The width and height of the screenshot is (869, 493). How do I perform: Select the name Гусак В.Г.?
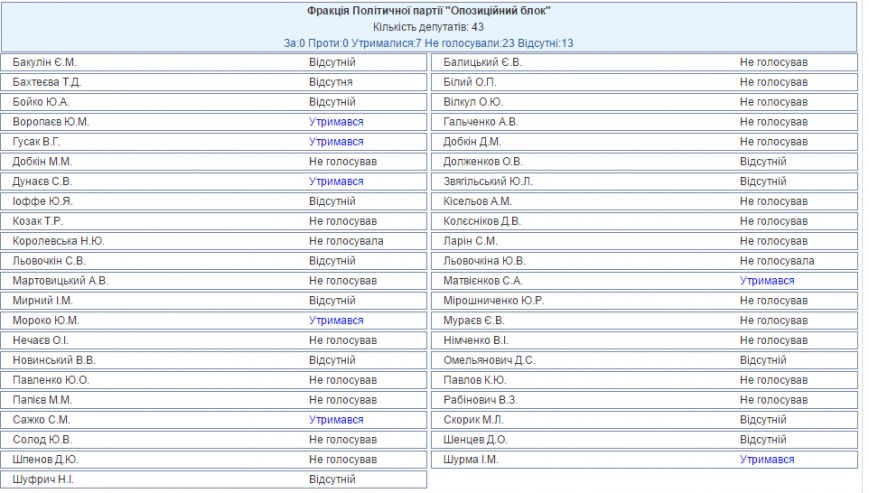click(x=36, y=142)
